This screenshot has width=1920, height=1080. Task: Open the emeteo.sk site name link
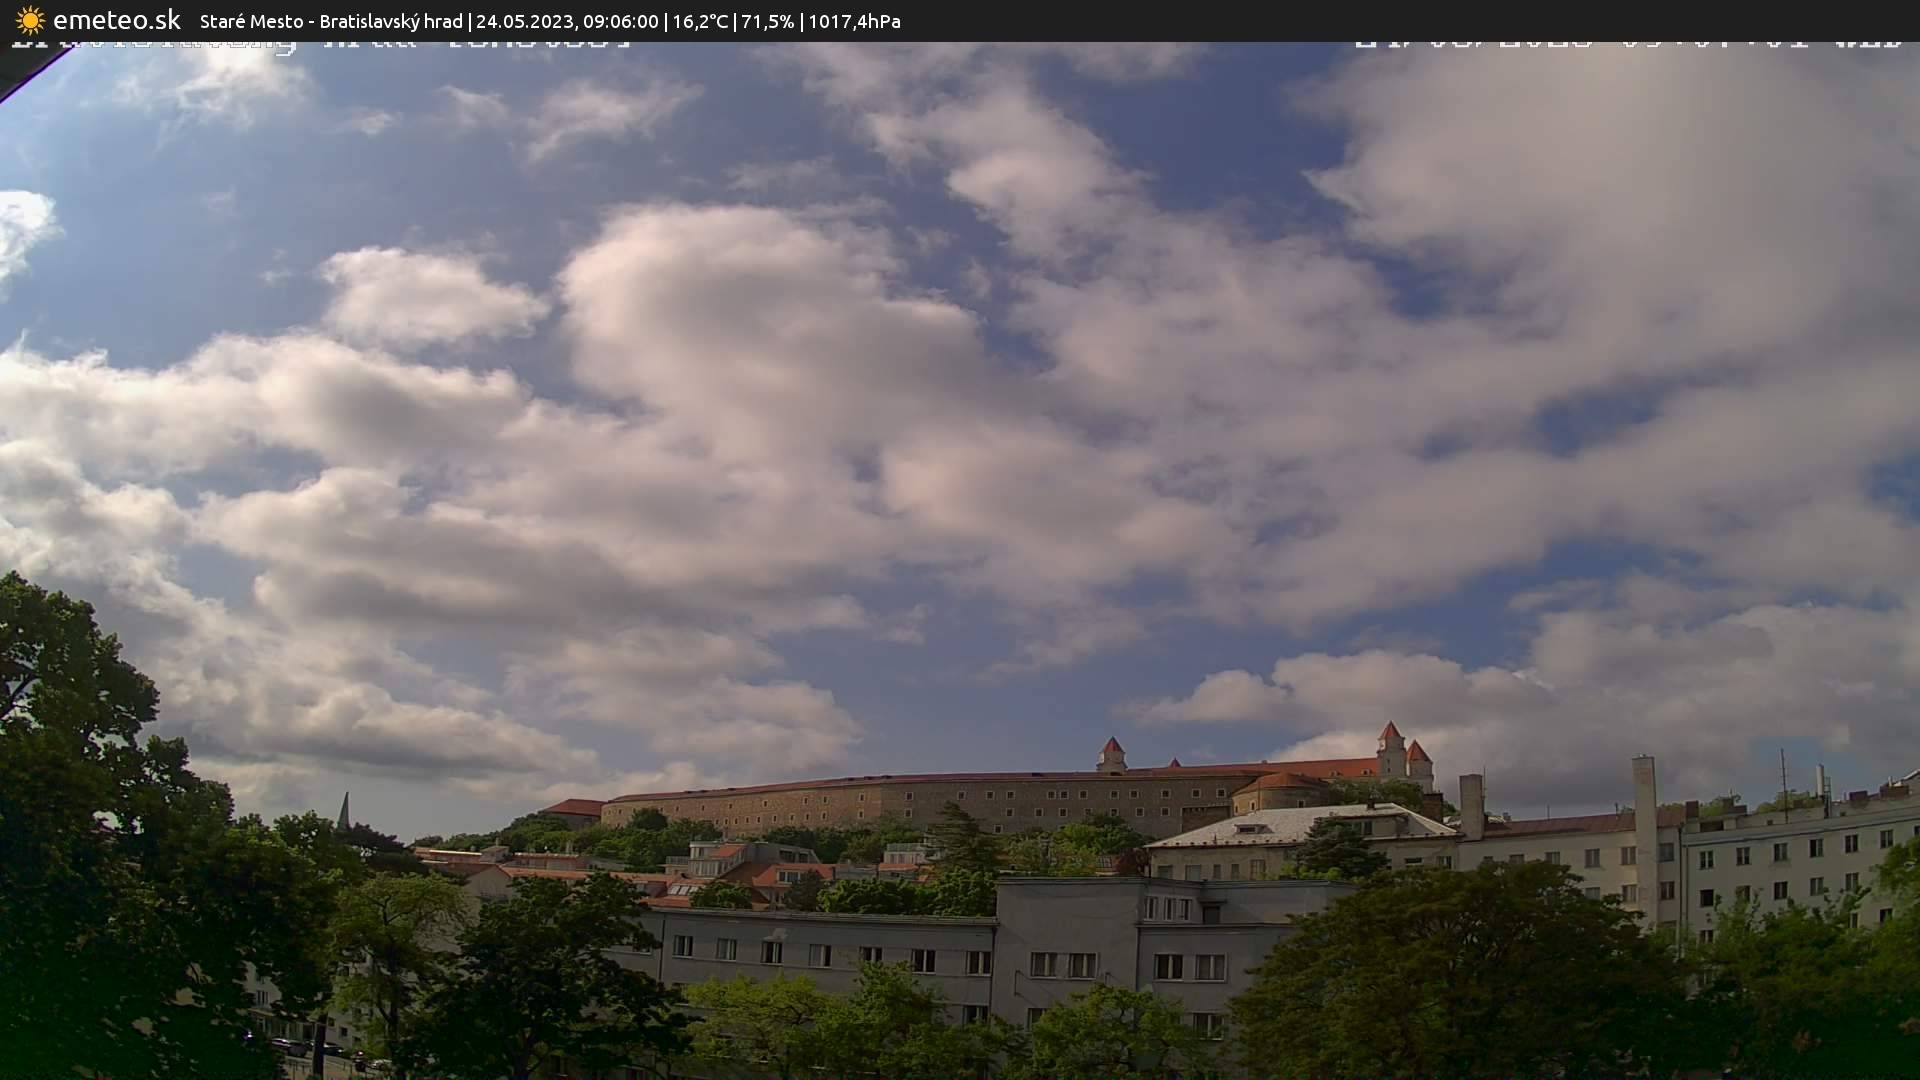pyautogui.click(x=116, y=20)
